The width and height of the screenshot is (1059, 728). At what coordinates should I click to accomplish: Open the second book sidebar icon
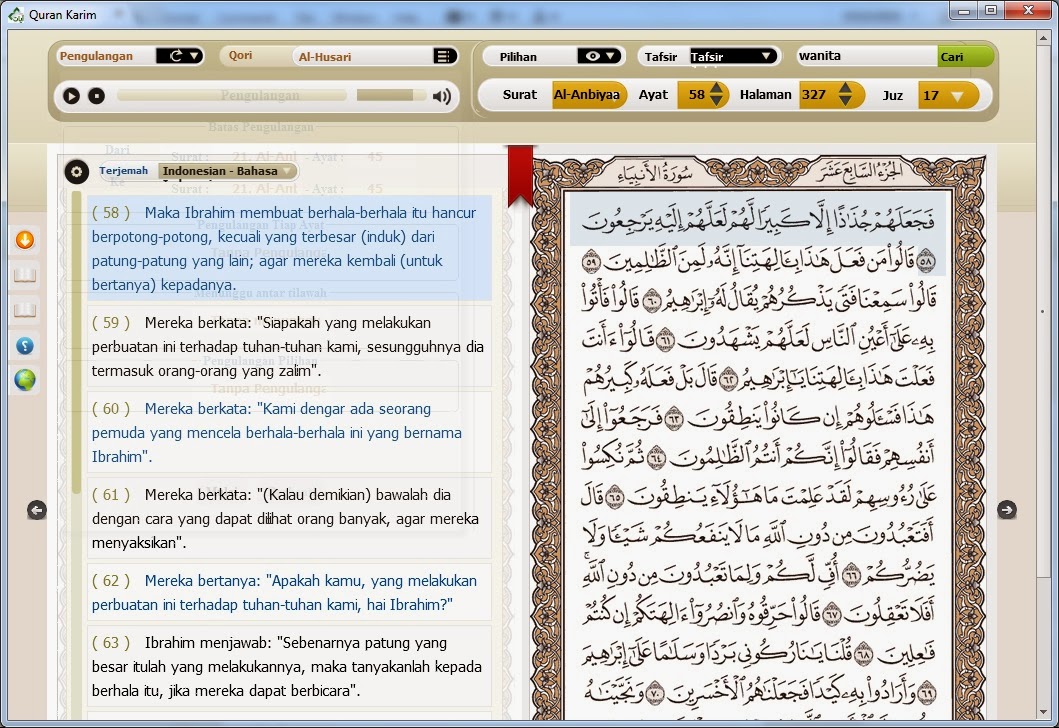[x=25, y=310]
